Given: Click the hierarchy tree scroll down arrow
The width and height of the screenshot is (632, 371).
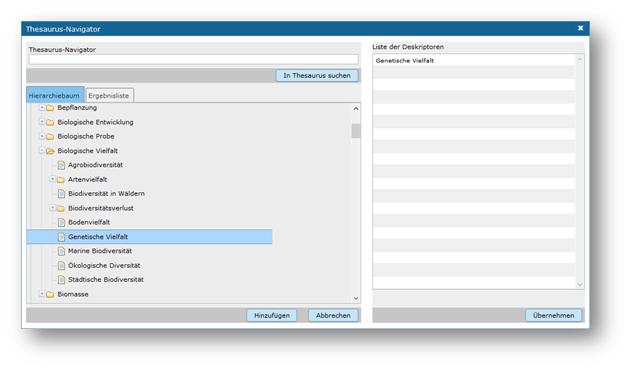Looking at the screenshot, I should tap(356, 298).
